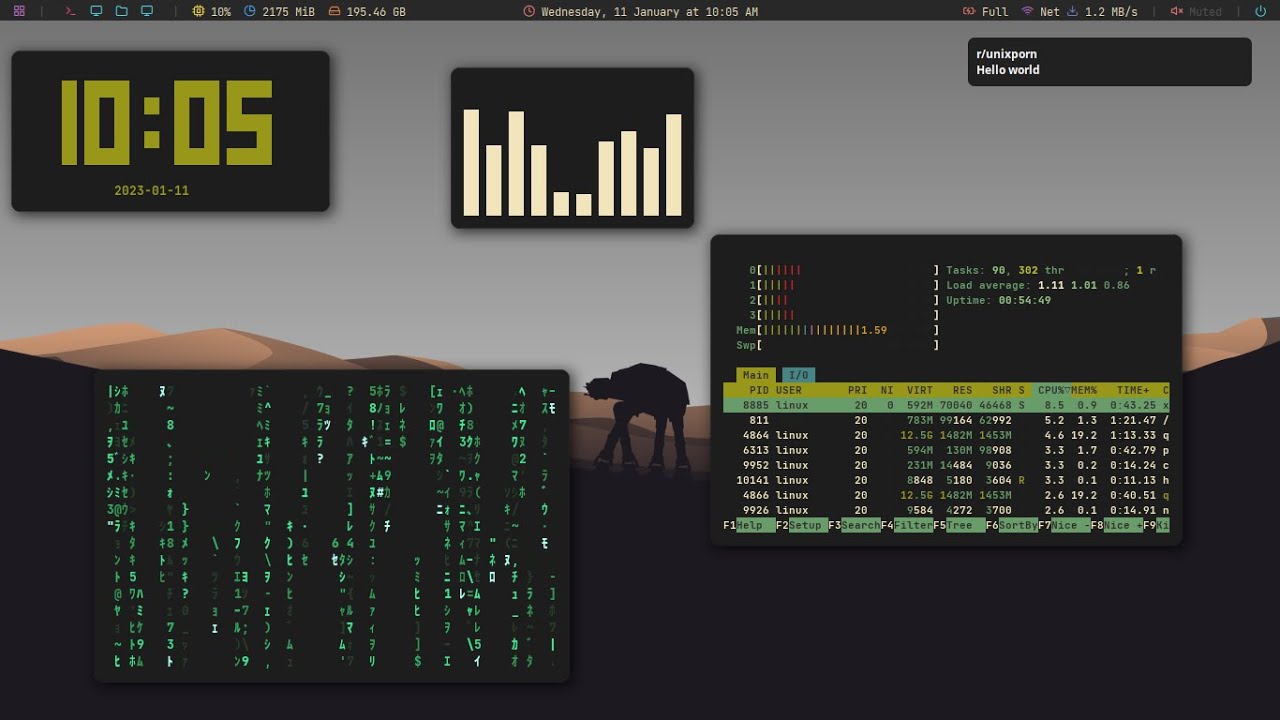Click F7 Nice - in htop
1280x720 pixels.
point(1064,525)
